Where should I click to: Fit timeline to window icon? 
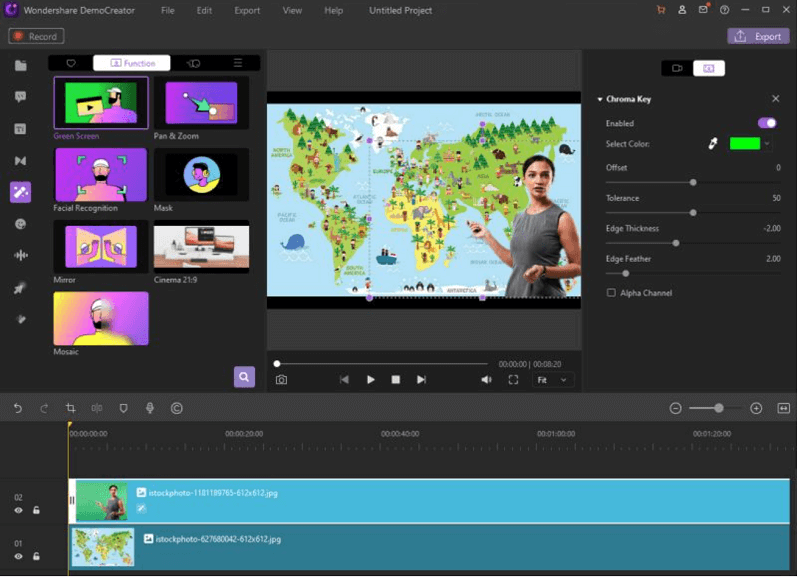(784, 408)
